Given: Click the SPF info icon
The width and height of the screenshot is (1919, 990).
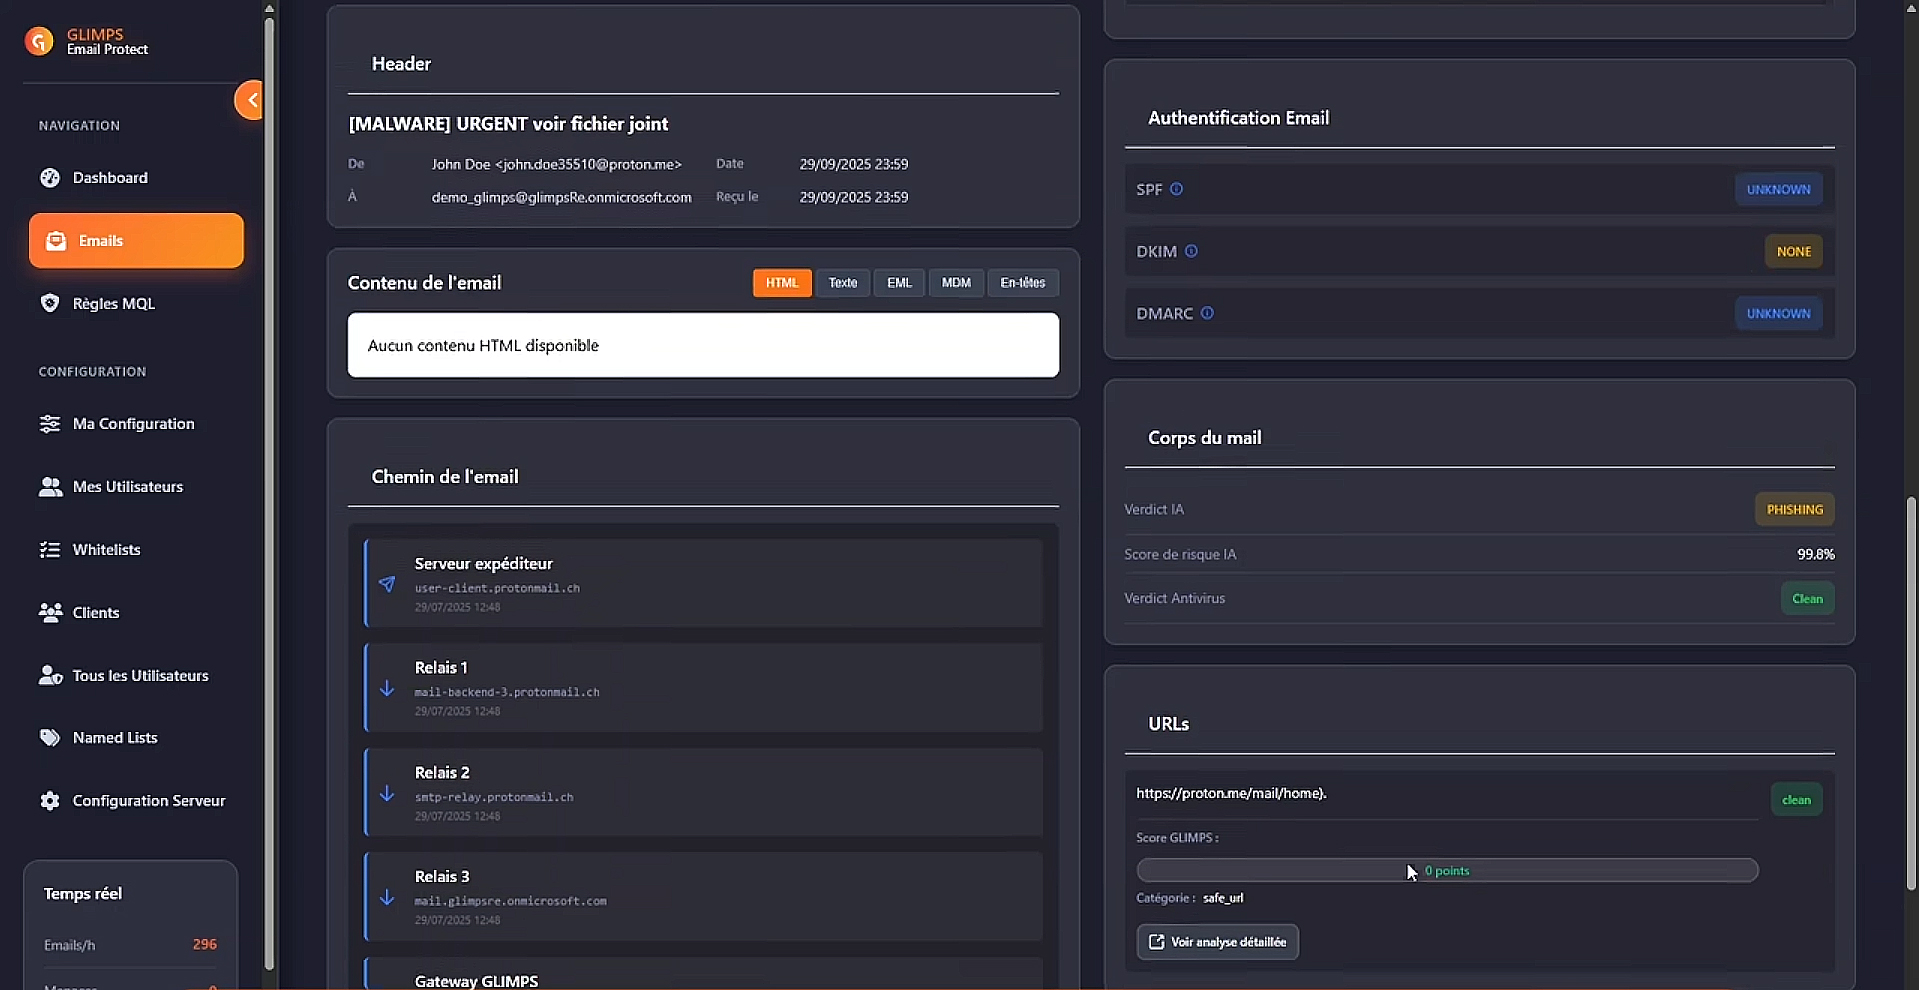Looking at the screenshot, I should [1177, 189].
